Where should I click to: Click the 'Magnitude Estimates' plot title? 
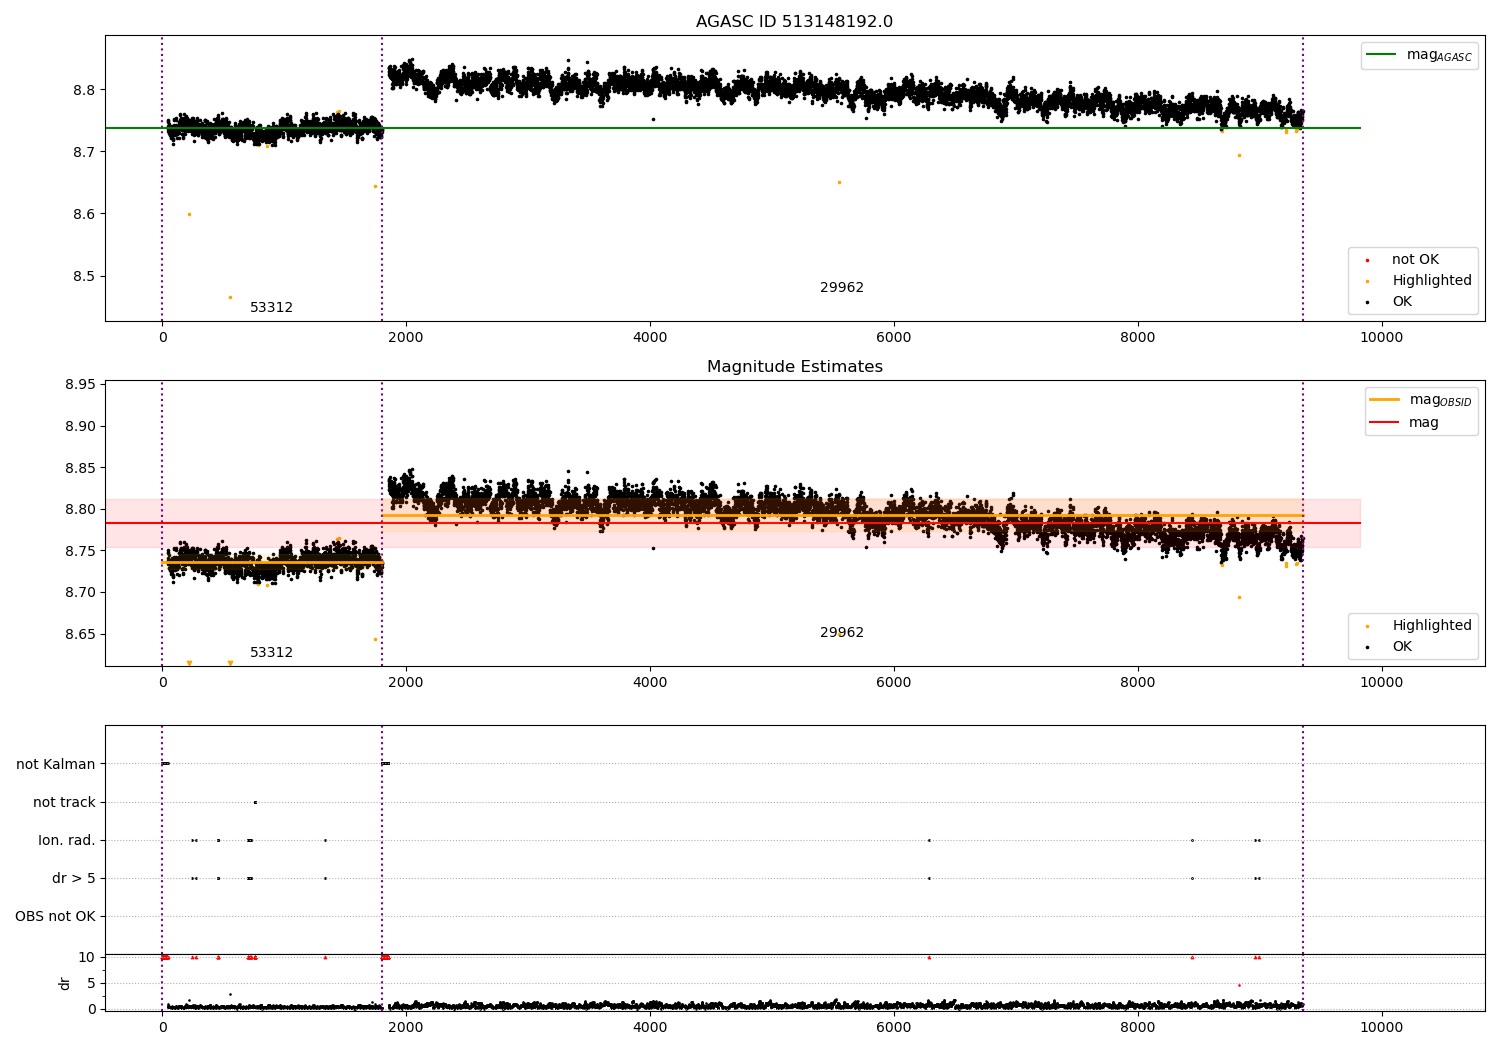pyautogui.click(x=794, y=367)
